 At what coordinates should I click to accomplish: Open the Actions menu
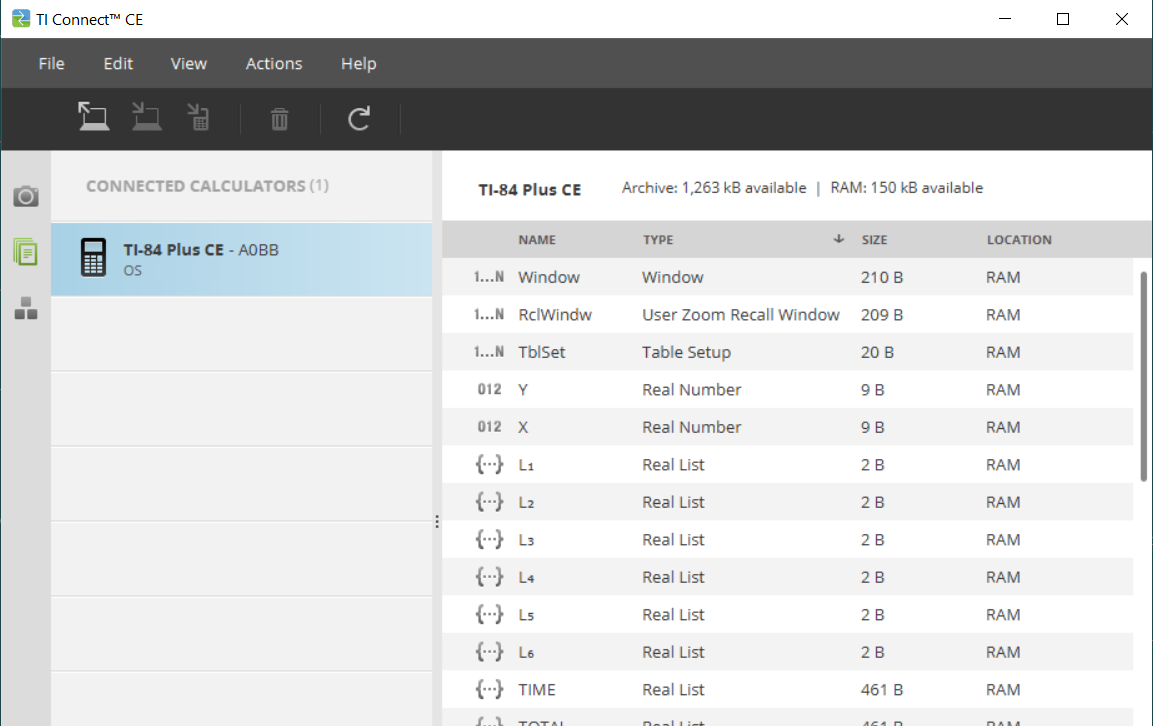pyautogui.click(x=274, y=64)
